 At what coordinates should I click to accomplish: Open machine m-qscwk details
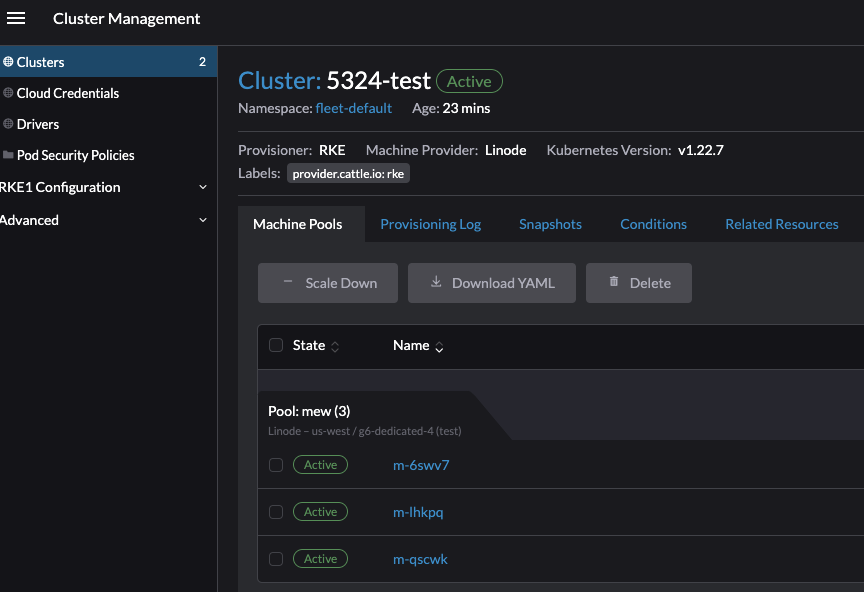[x=420, y=559]
